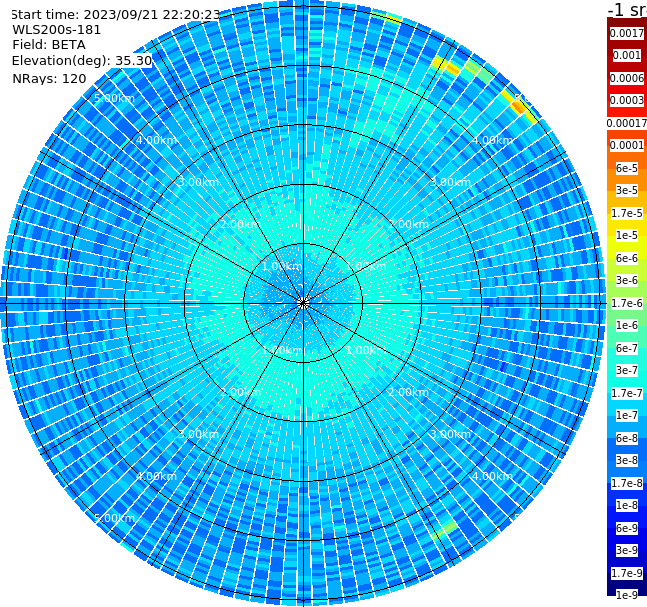Image resolution: width=647 pixels, height=607 pixels.
Task: Click the upper-left 2.00km range label
Action: (241, 224)
